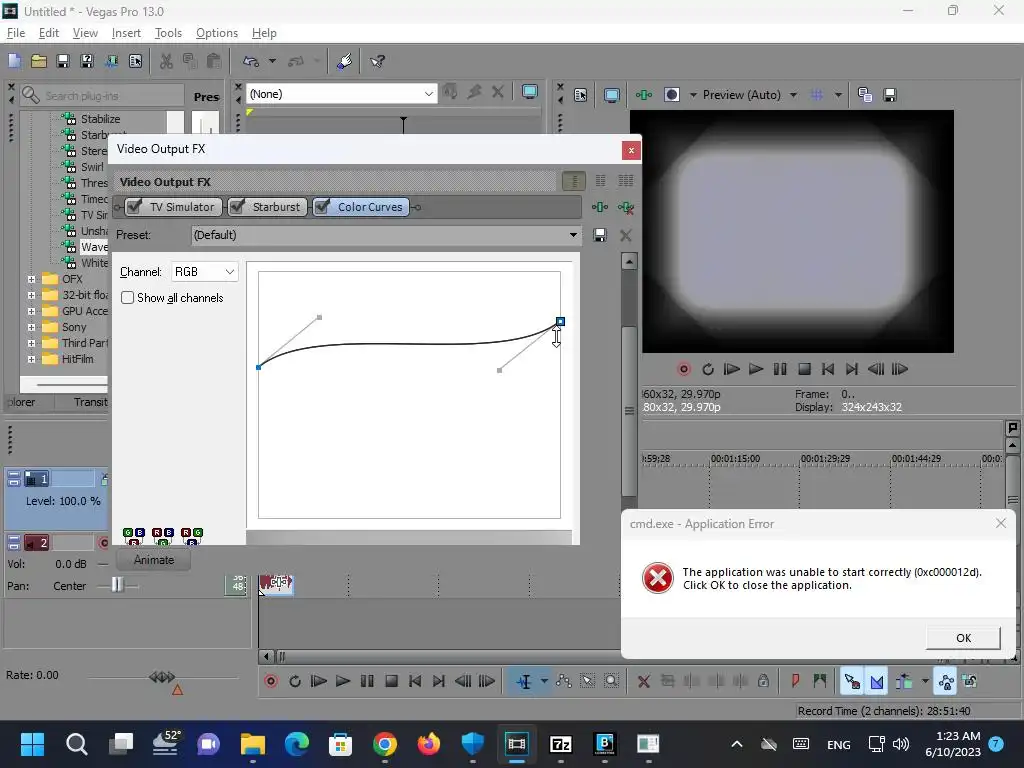Image resolution: width=1024 pixels, height=768 pixels.
Task: Click Stop in the preview transport controls
Action: click(x=805, y=370)
